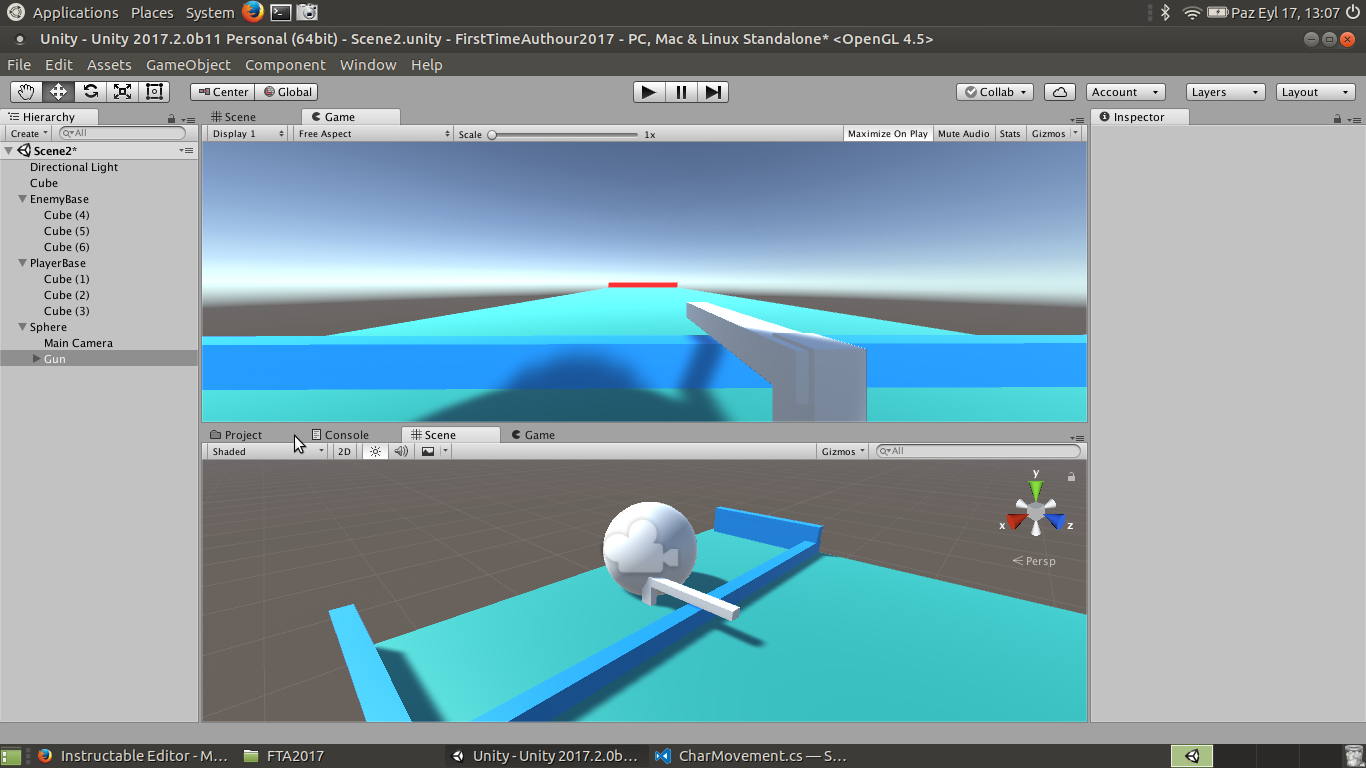Open Wi-Fi network indicator

(1191, 12)
